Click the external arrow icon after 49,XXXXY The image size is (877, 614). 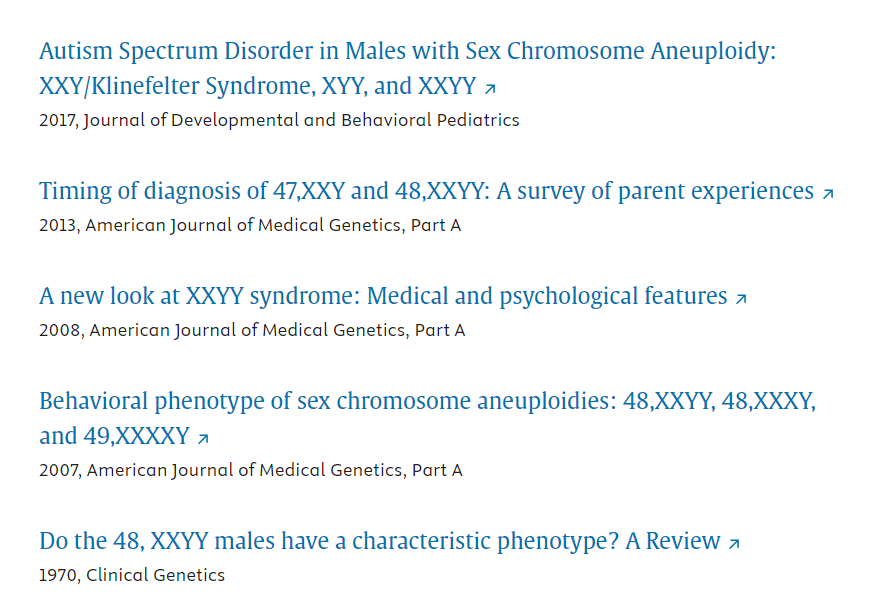pos(203,438)
